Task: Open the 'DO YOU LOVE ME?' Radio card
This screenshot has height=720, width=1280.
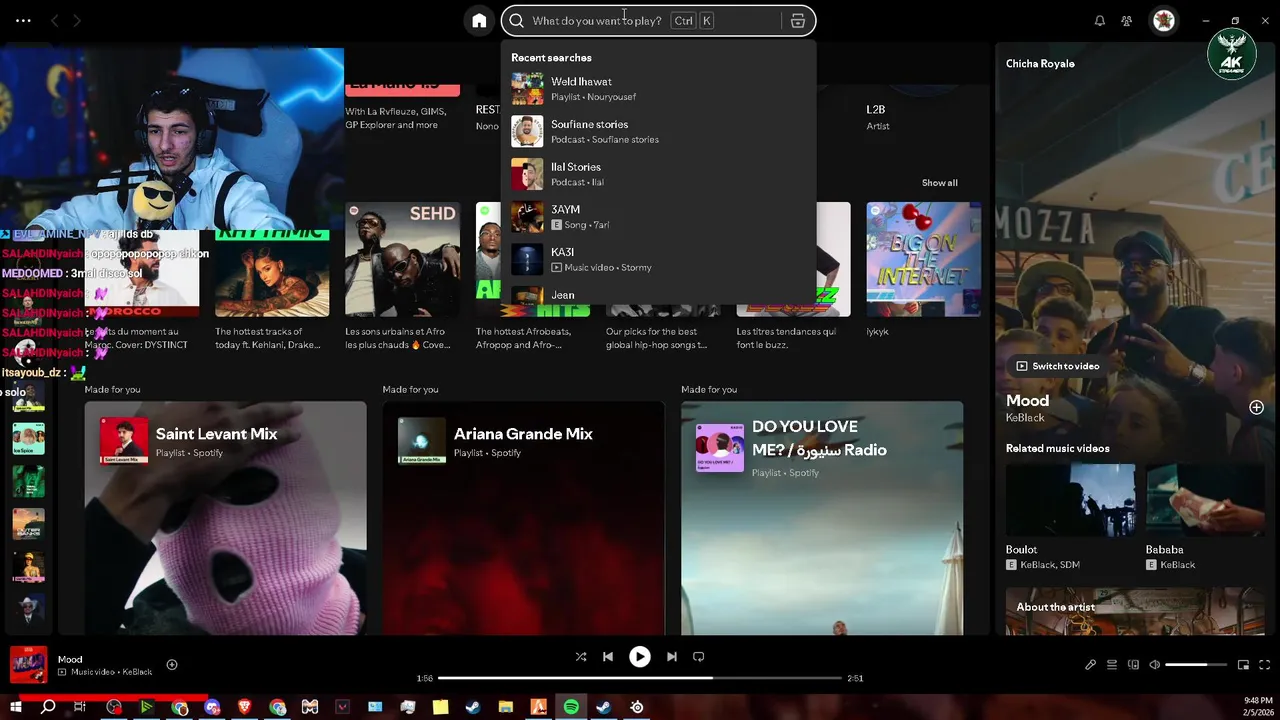Action: (x=822, y=518)
